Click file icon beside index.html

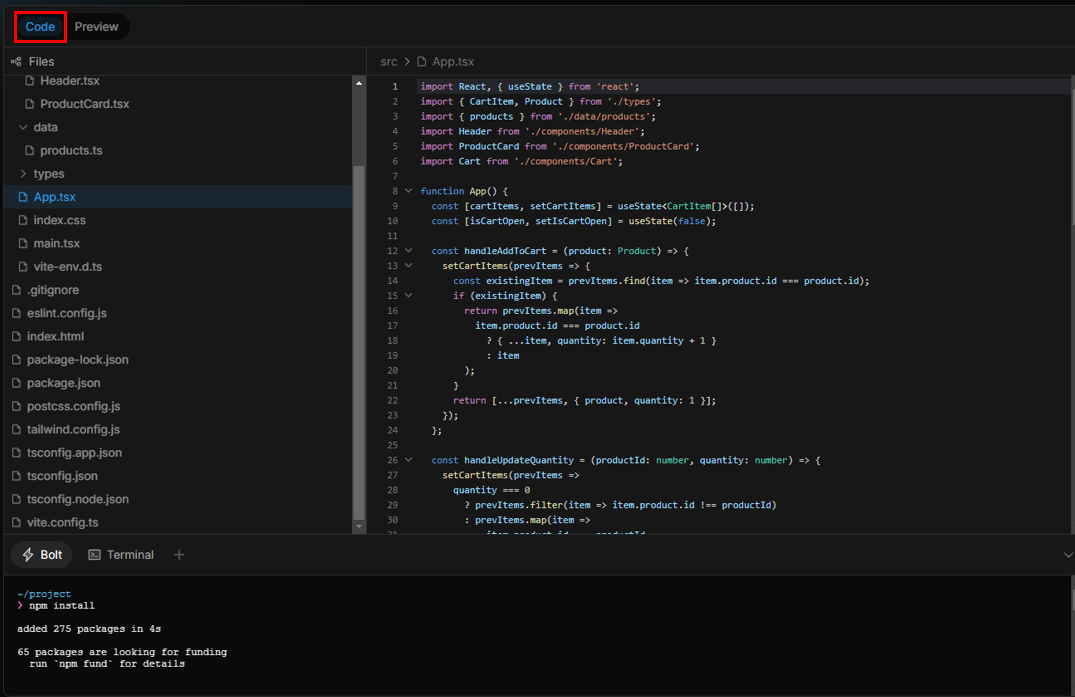16,337
